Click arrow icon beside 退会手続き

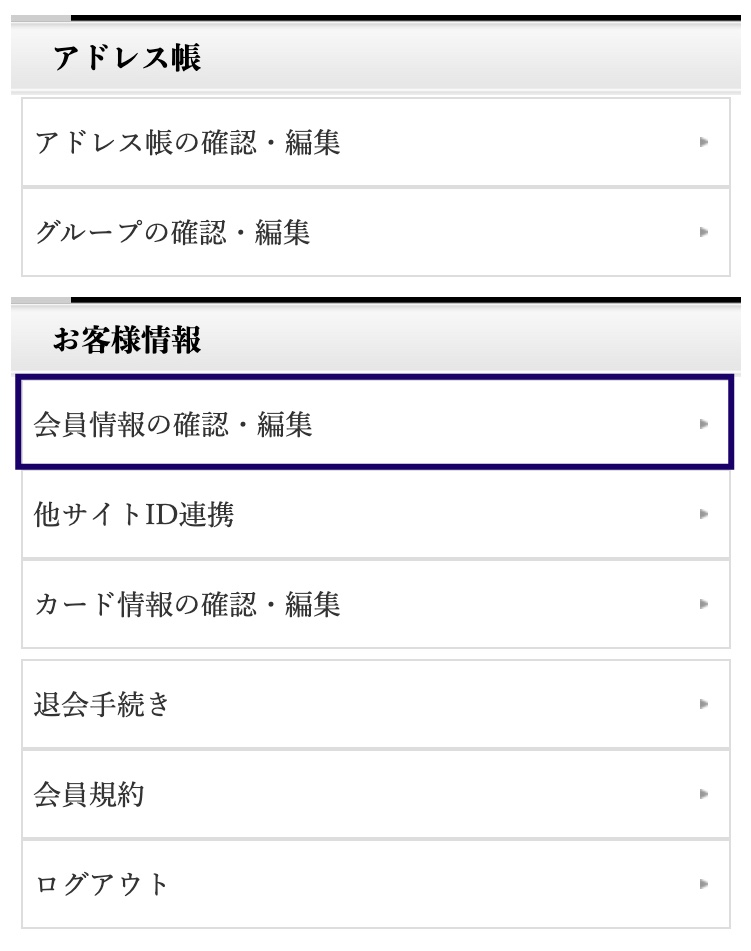[x=704, y=704]
